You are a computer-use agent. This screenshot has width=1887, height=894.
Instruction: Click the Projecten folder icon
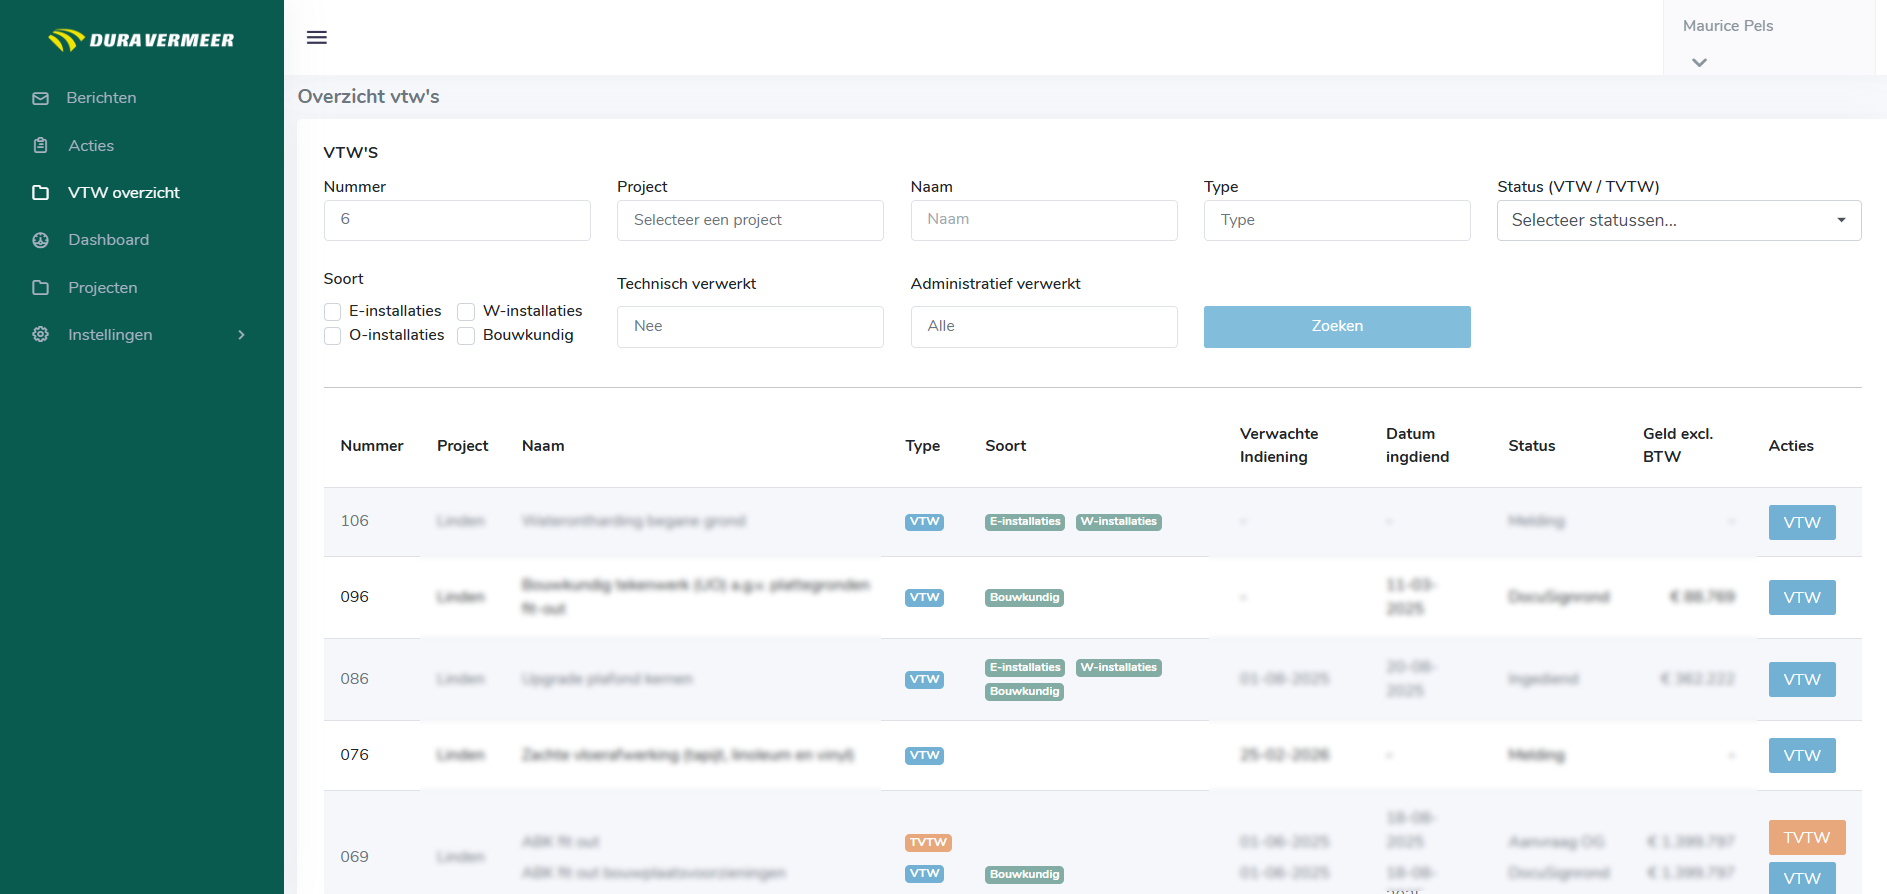(x=41, y=288)
